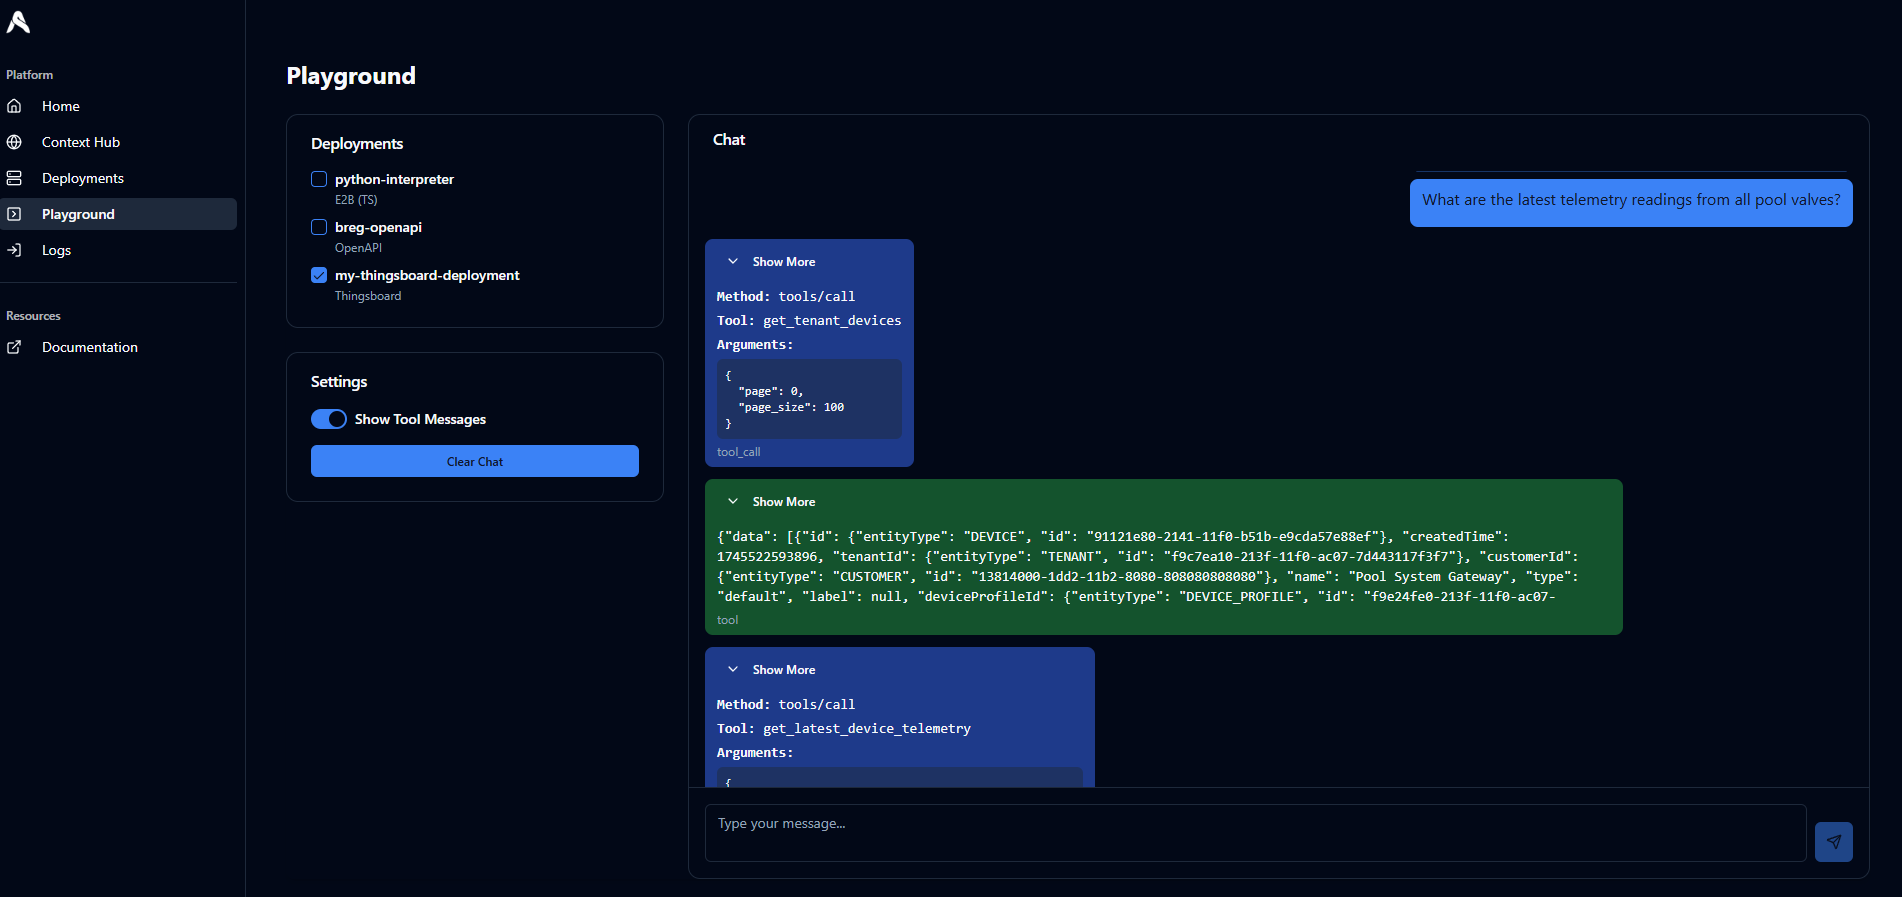Screen dimensions: 1902x897
Task: Click python-interpreter label text
Action: point(394,179)
